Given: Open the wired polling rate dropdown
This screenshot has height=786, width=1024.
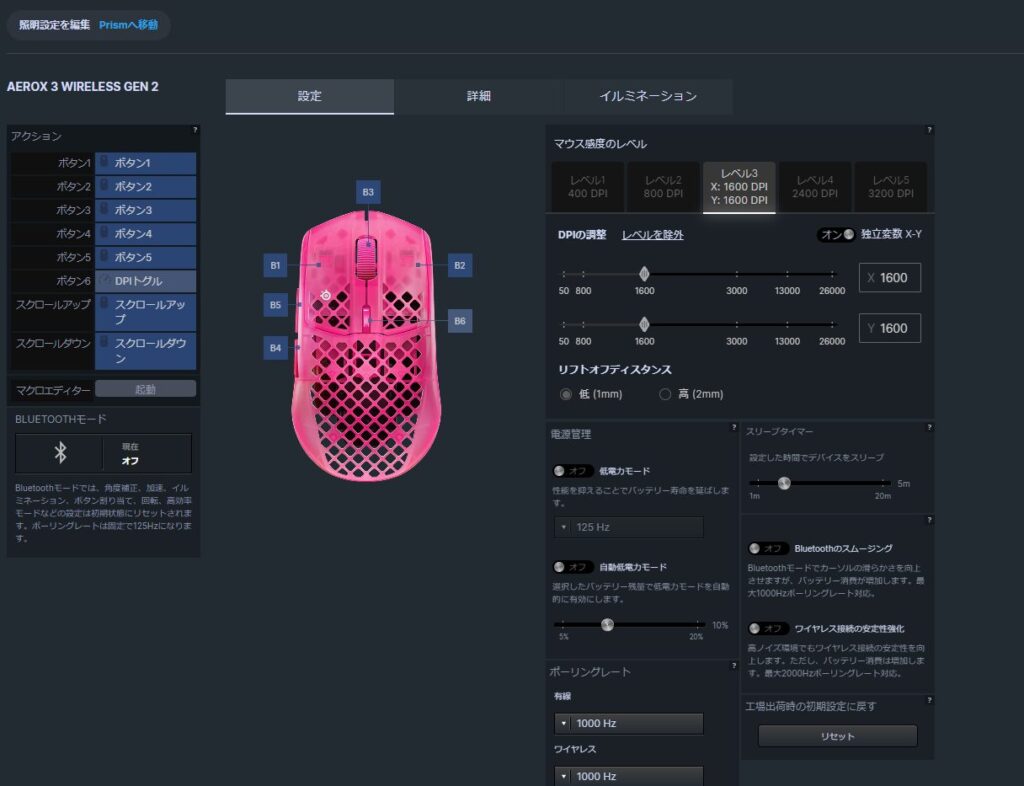Looking at the screenshot, I should (x=628, y=723).
